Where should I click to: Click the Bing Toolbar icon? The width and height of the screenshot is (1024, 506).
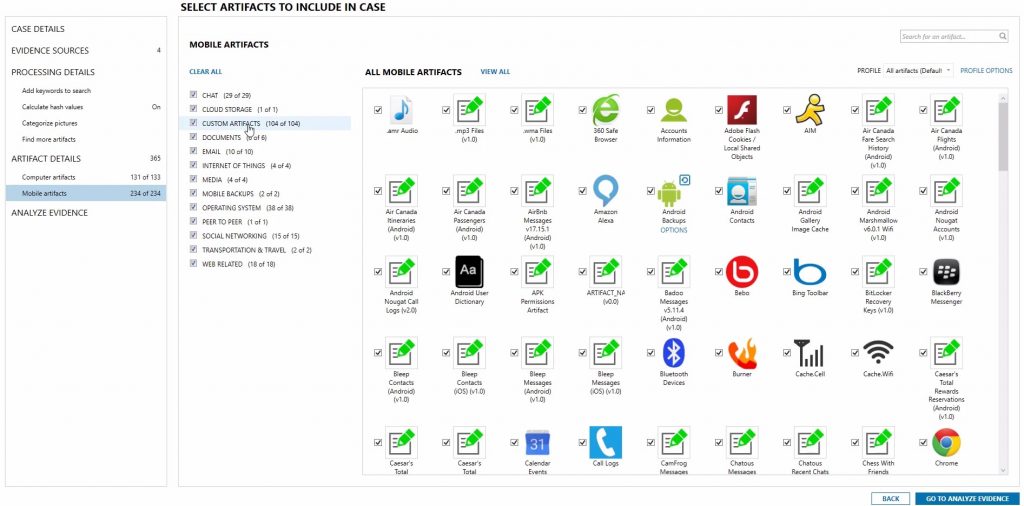click(810, 272)
